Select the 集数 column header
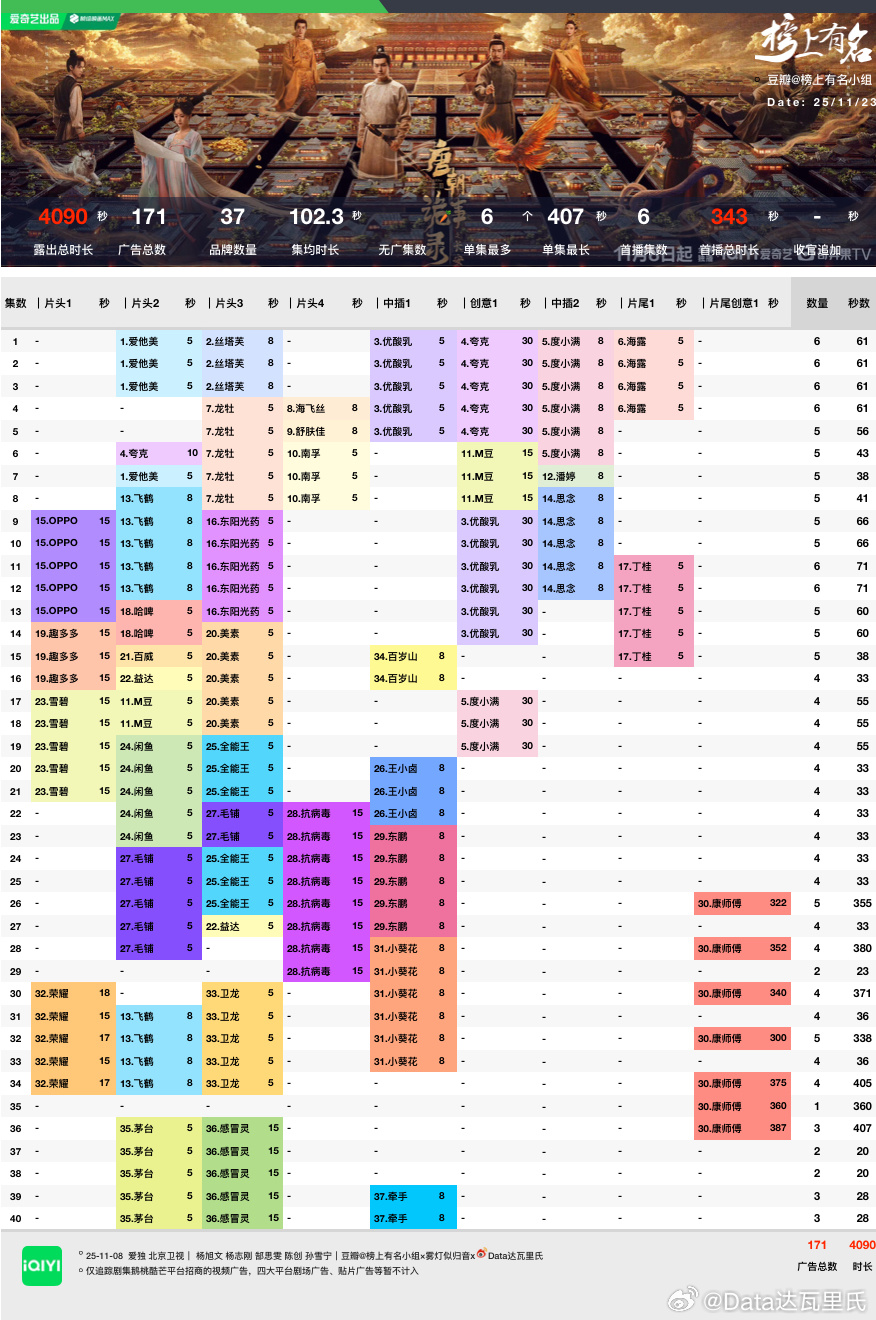The height and width of the screenshot is (1320, 876). tap(15, 302)
